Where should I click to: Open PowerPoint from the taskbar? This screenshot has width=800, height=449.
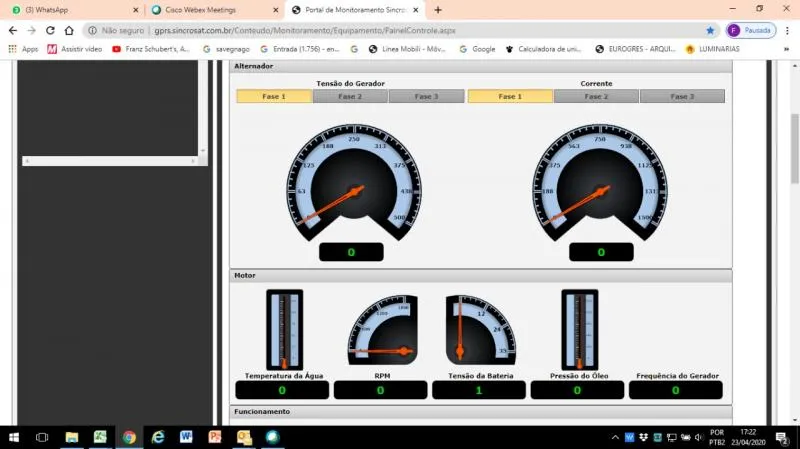point(215,437)
